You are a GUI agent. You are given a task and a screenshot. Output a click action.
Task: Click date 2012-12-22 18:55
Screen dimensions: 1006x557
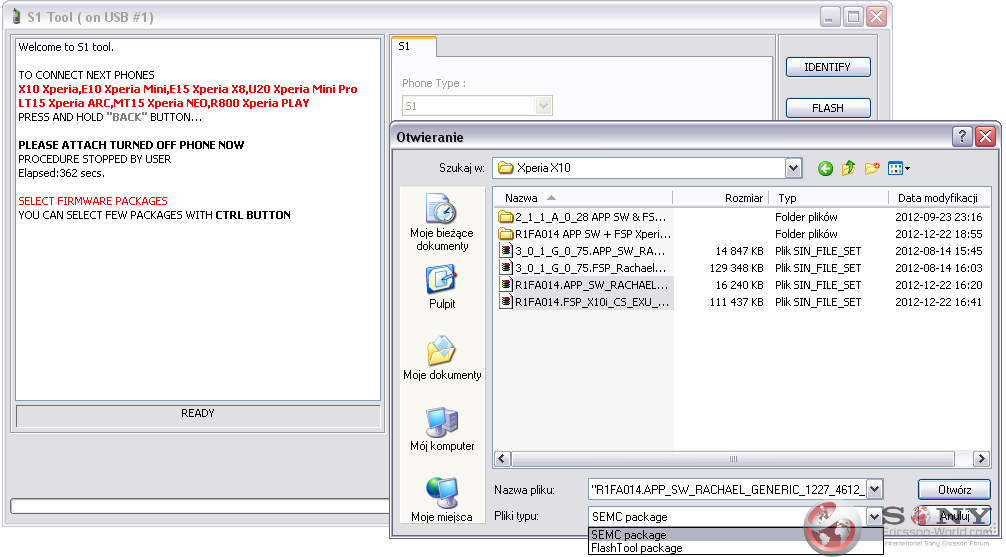pos(939,234)
